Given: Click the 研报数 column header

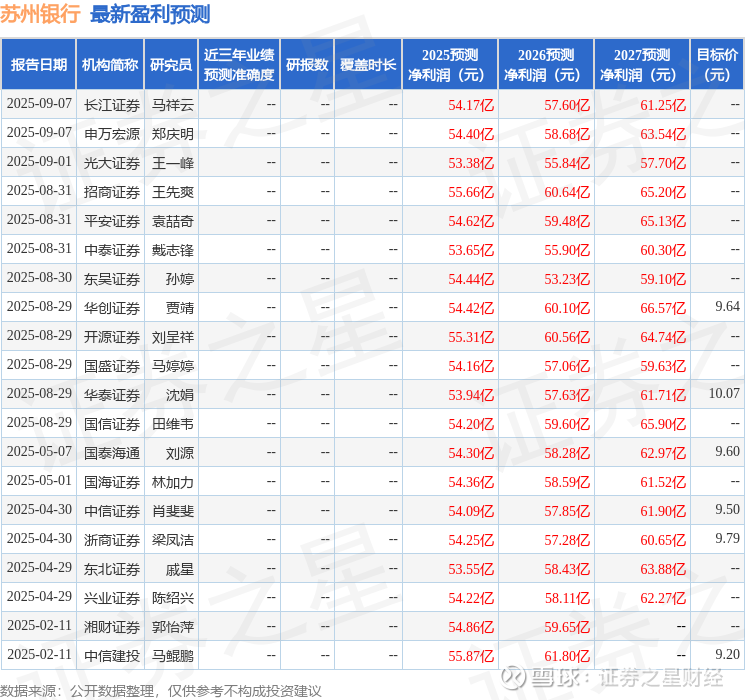Looking at the screenshot, I should point(307,65).
